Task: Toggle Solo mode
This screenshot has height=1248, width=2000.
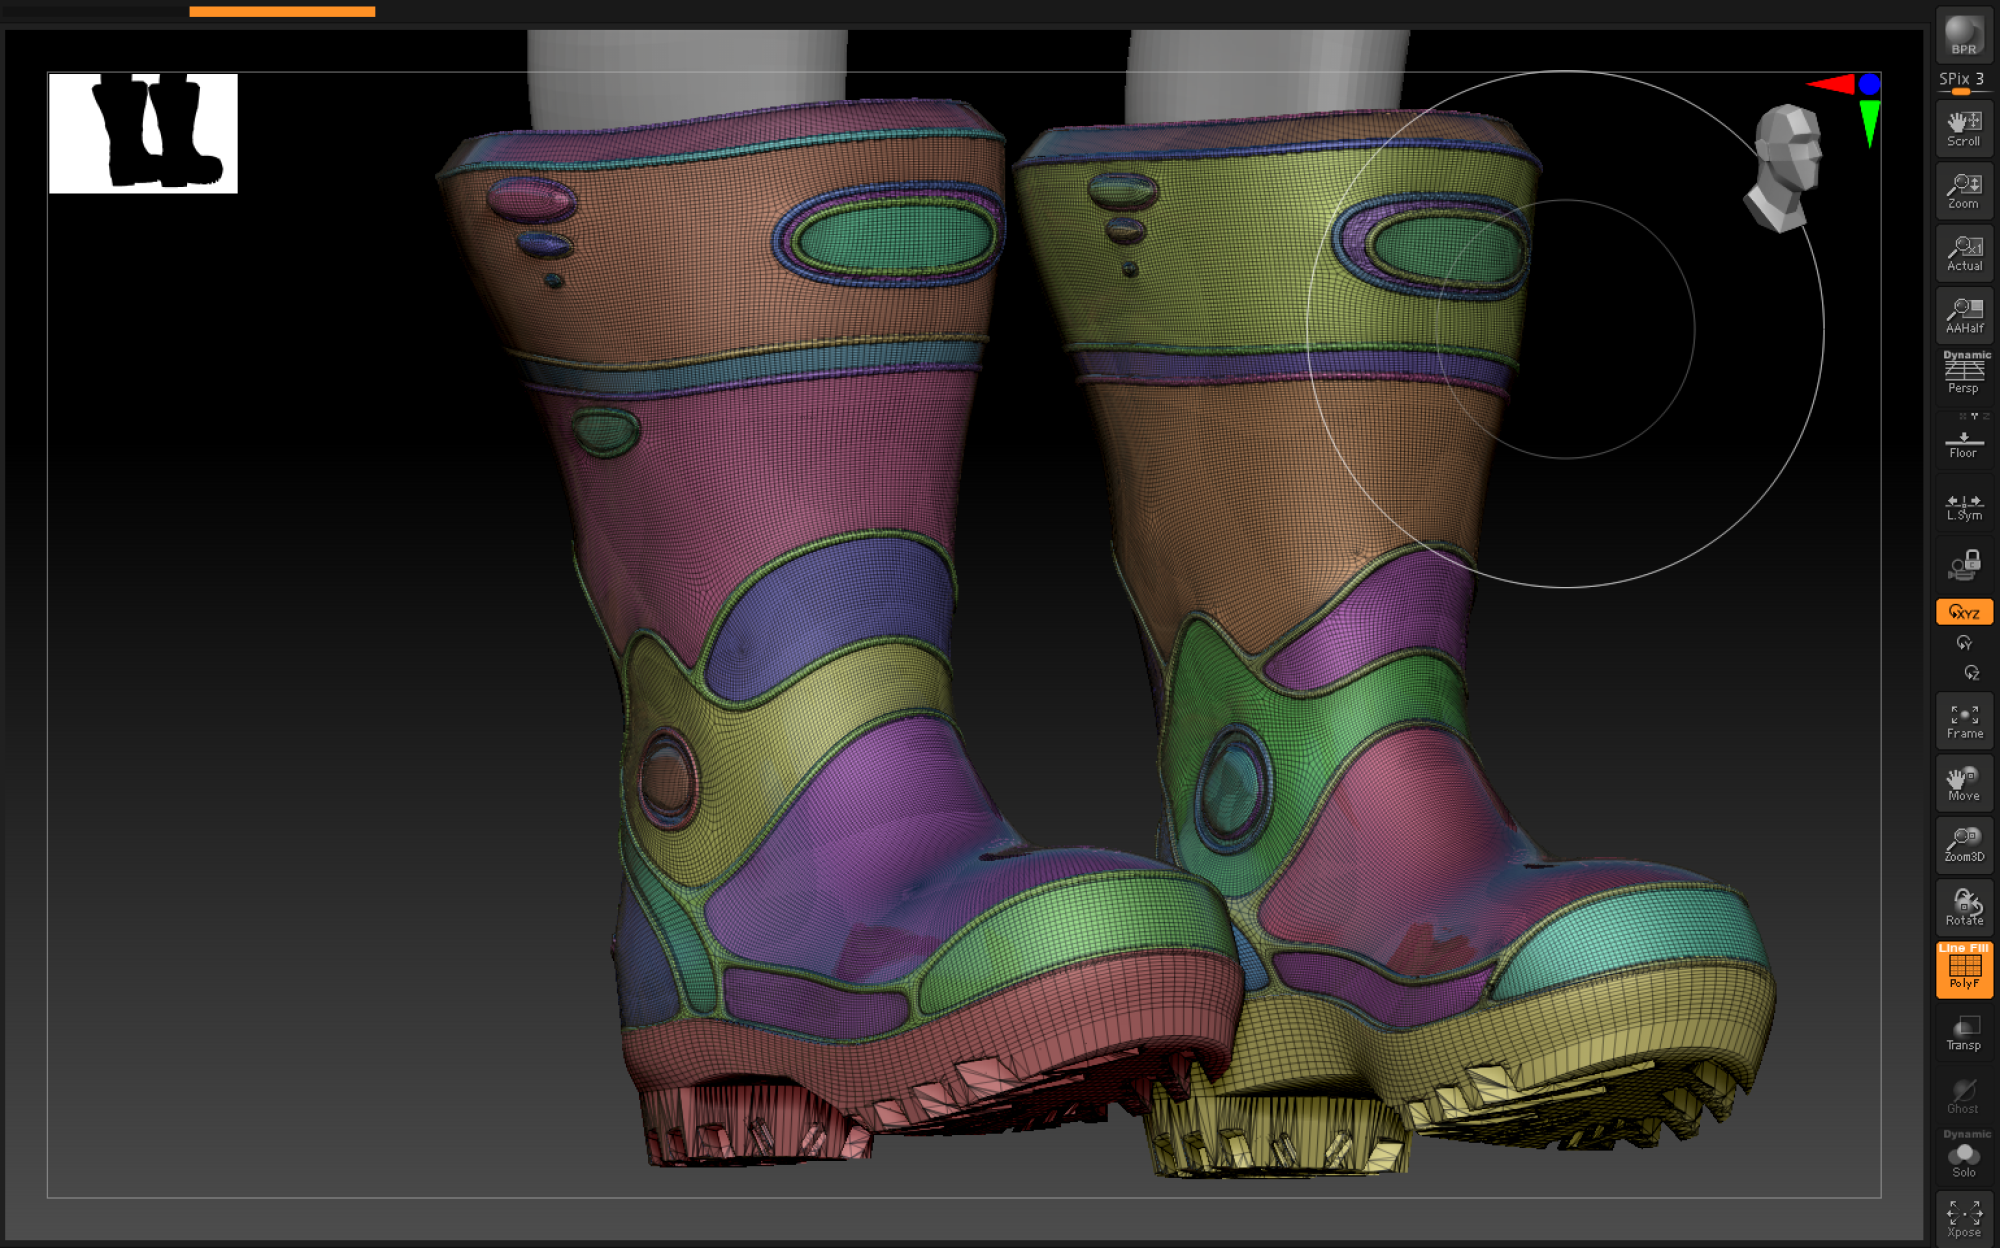Action: click(x=1964, y=1156)
